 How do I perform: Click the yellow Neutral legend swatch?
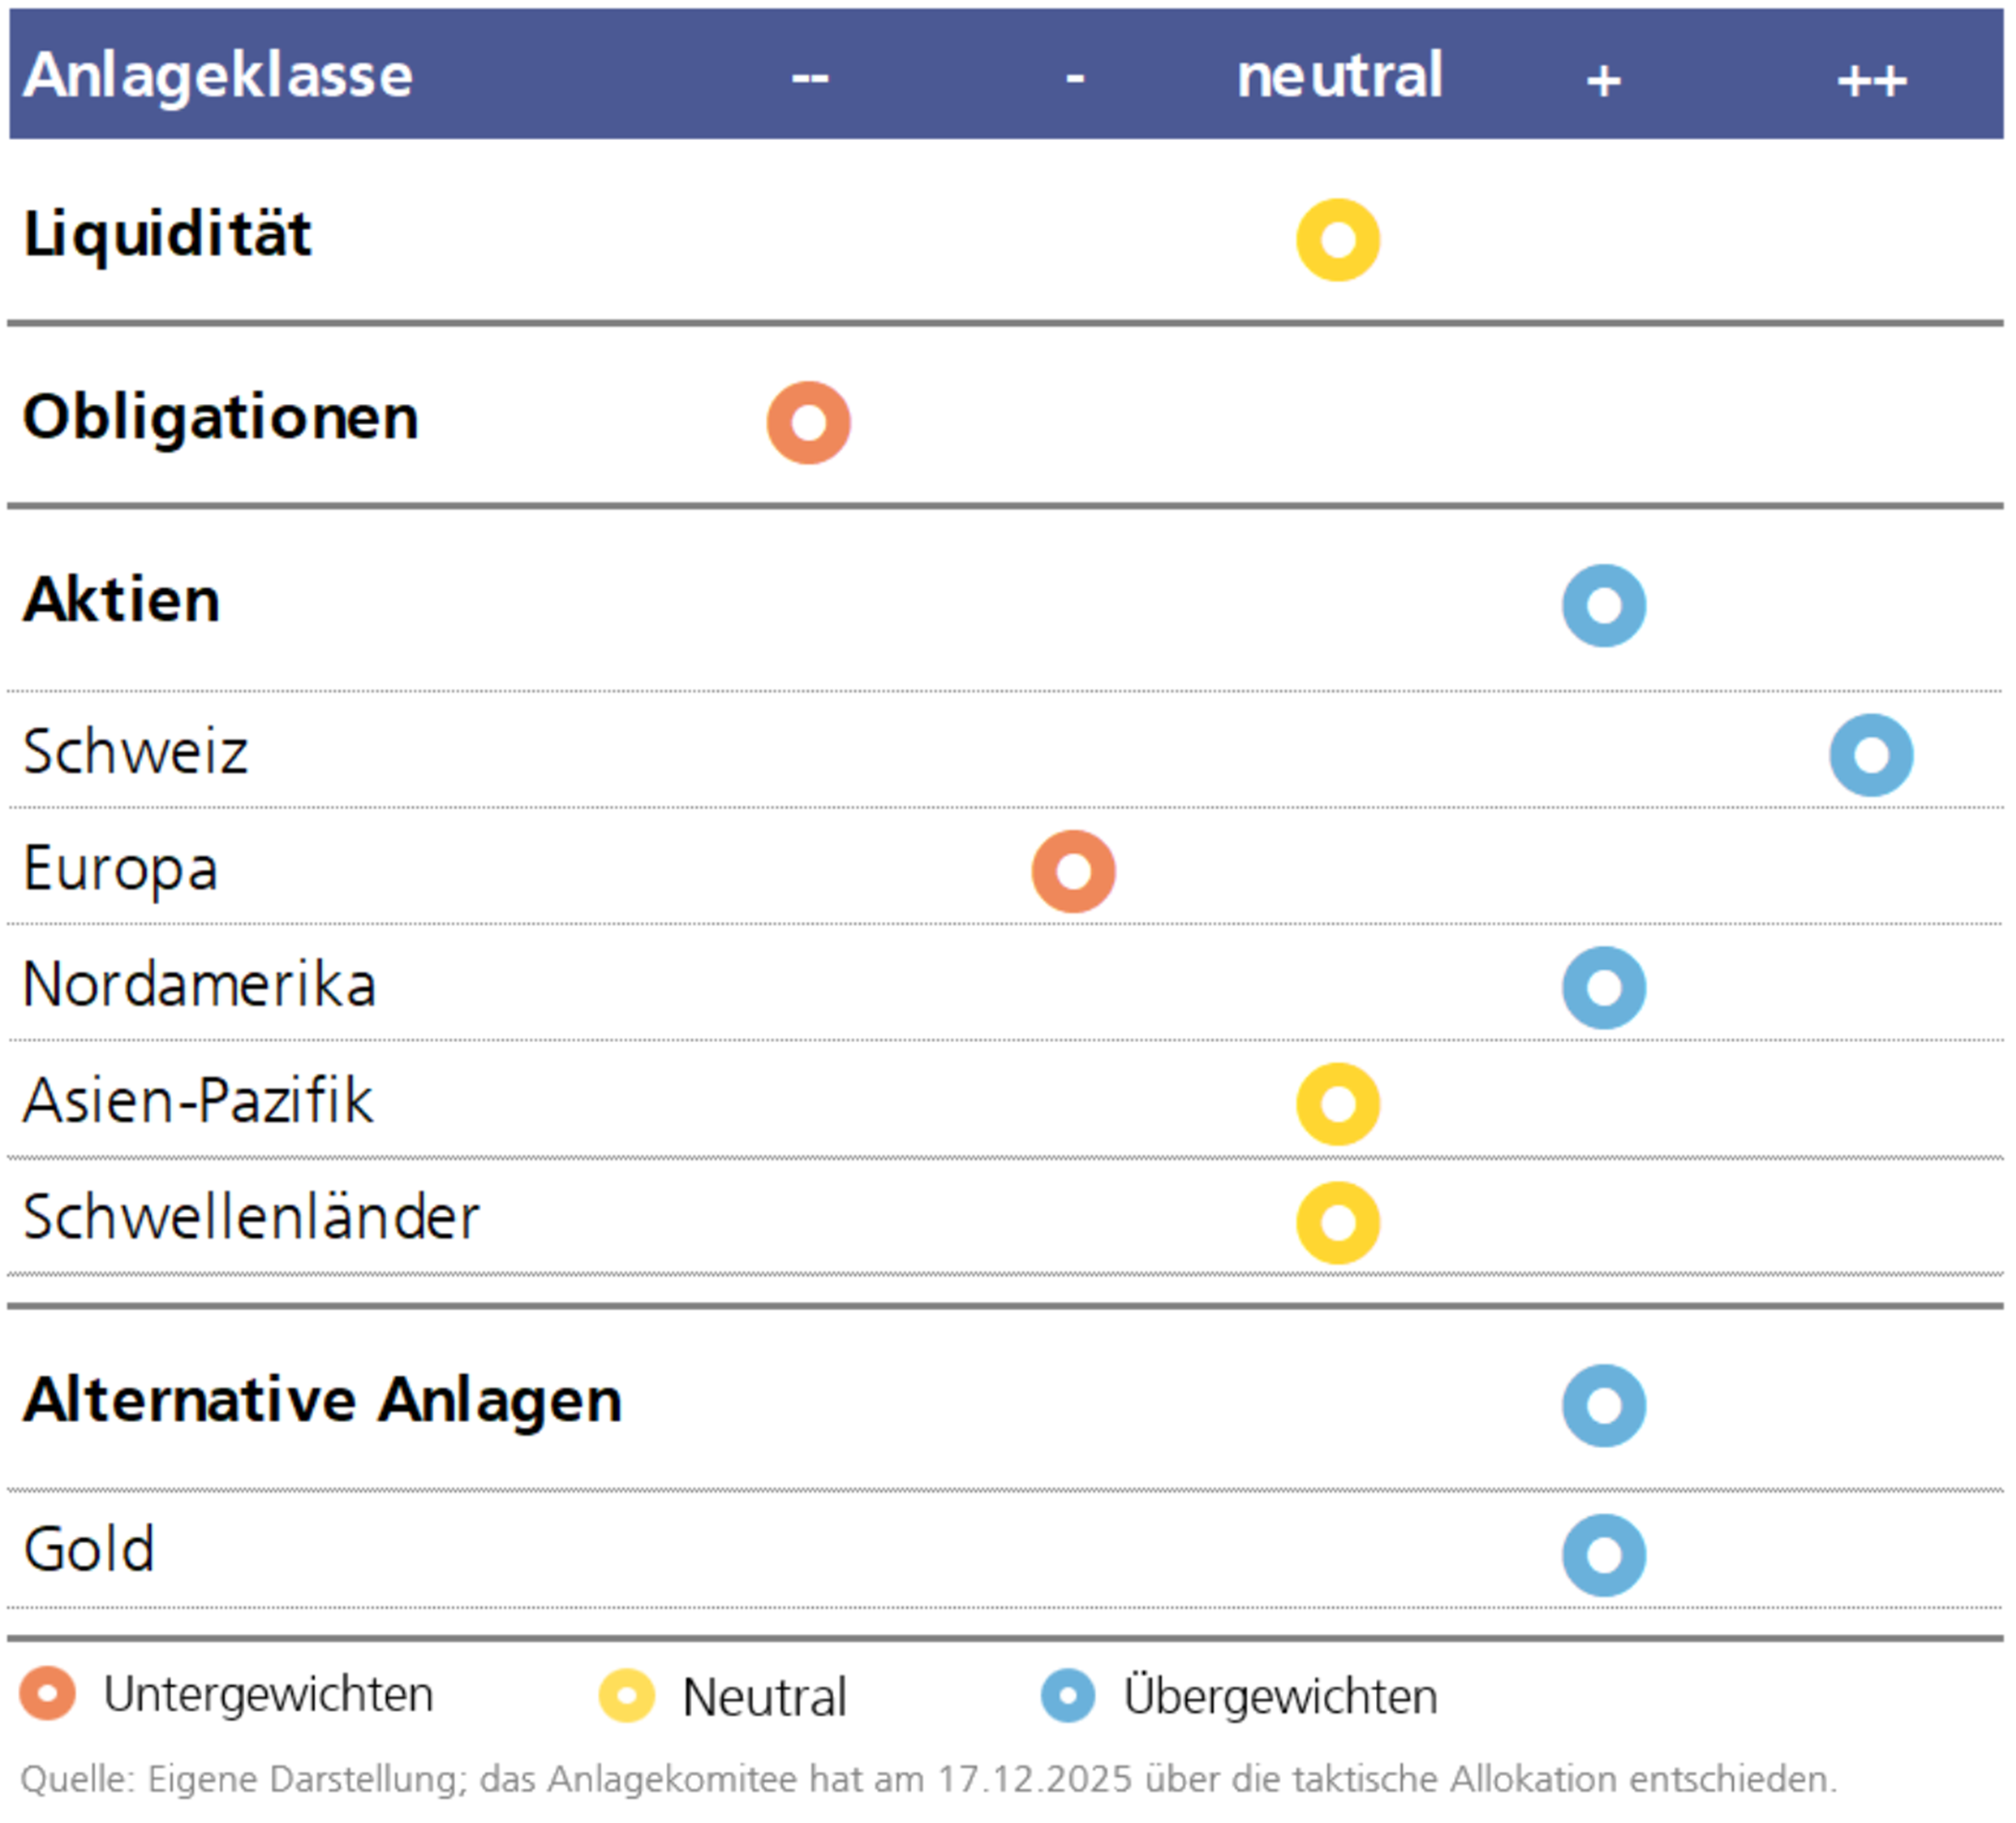point(627,1696)
